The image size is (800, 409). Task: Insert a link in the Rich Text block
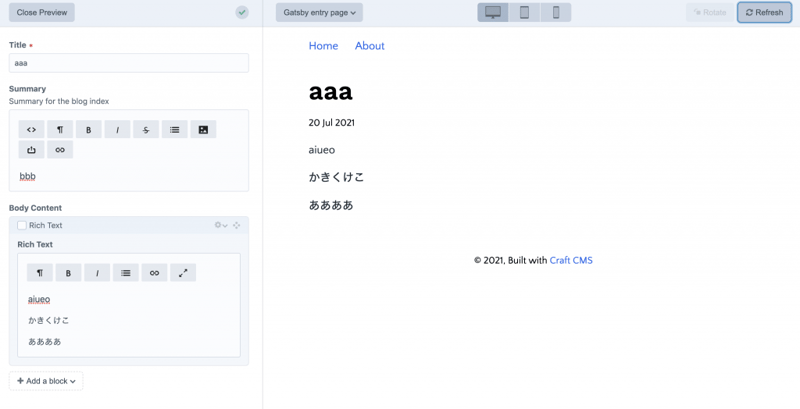[154, 272]
